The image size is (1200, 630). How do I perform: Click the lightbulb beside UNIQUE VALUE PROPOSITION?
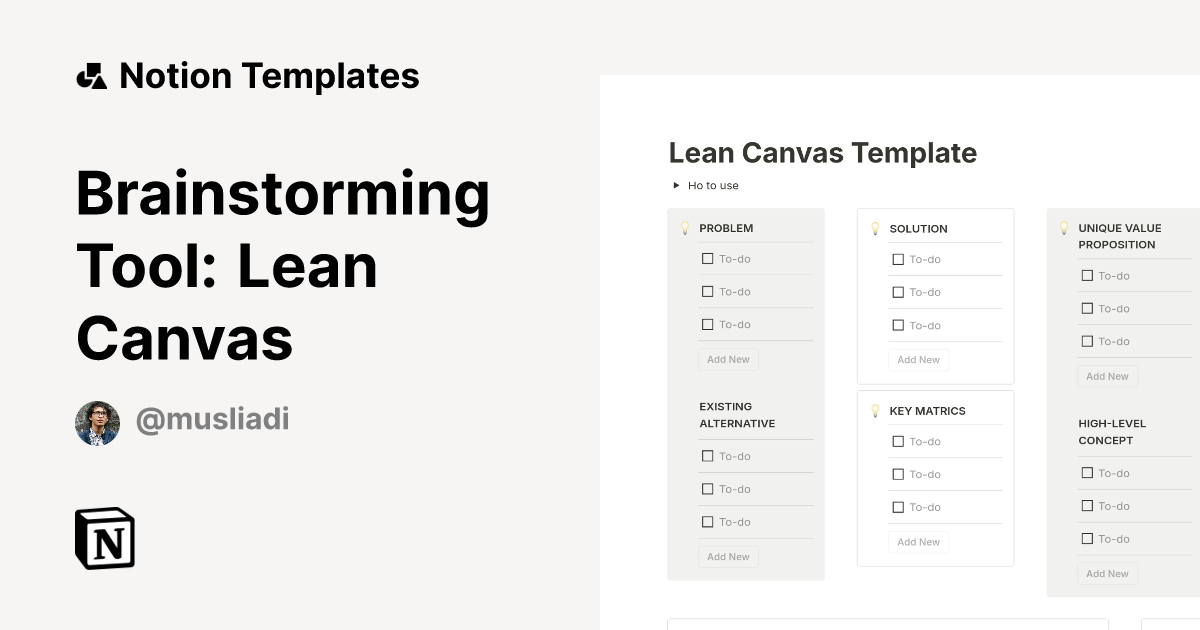[1064, 228]
